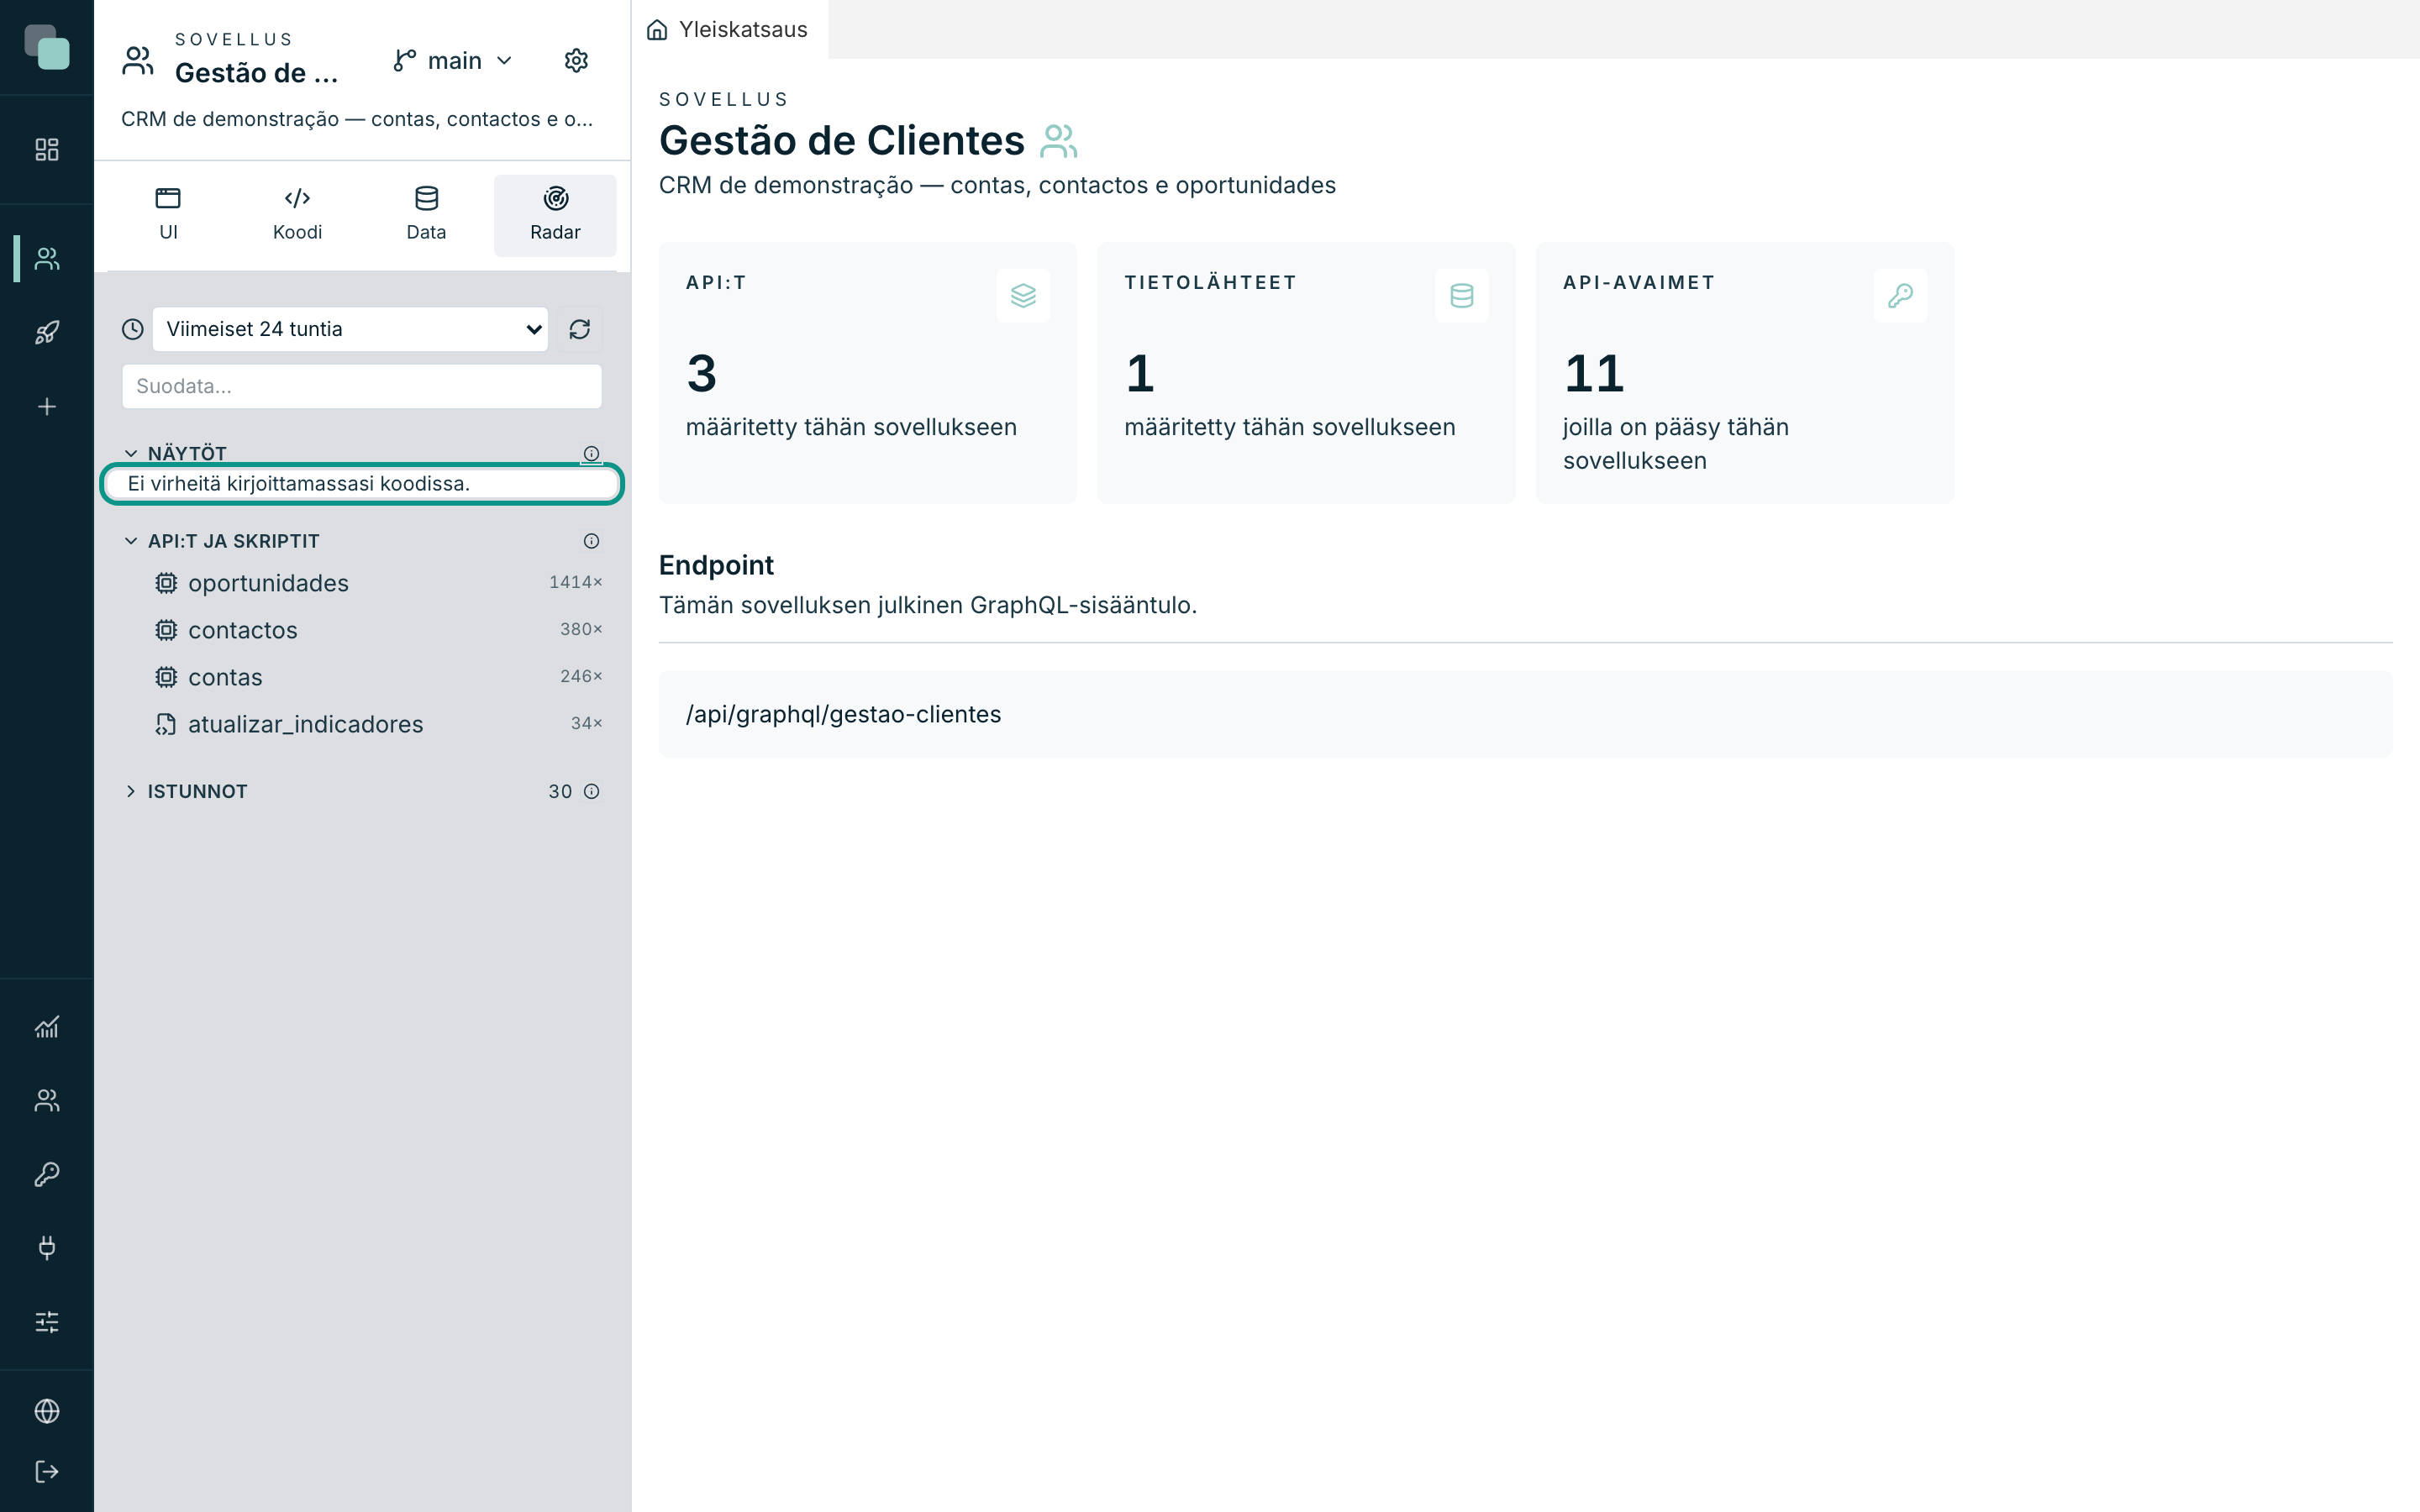Viewport: 2420px width, 1512px height.
Task: Click info icon for NÄYTÖT section
Action: 591,454
